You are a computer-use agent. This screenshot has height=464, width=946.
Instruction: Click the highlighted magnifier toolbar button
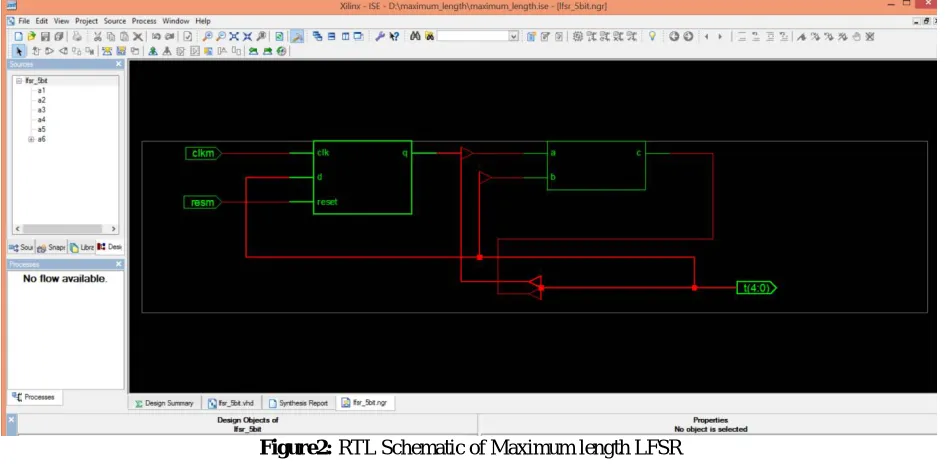coord(297,36)
